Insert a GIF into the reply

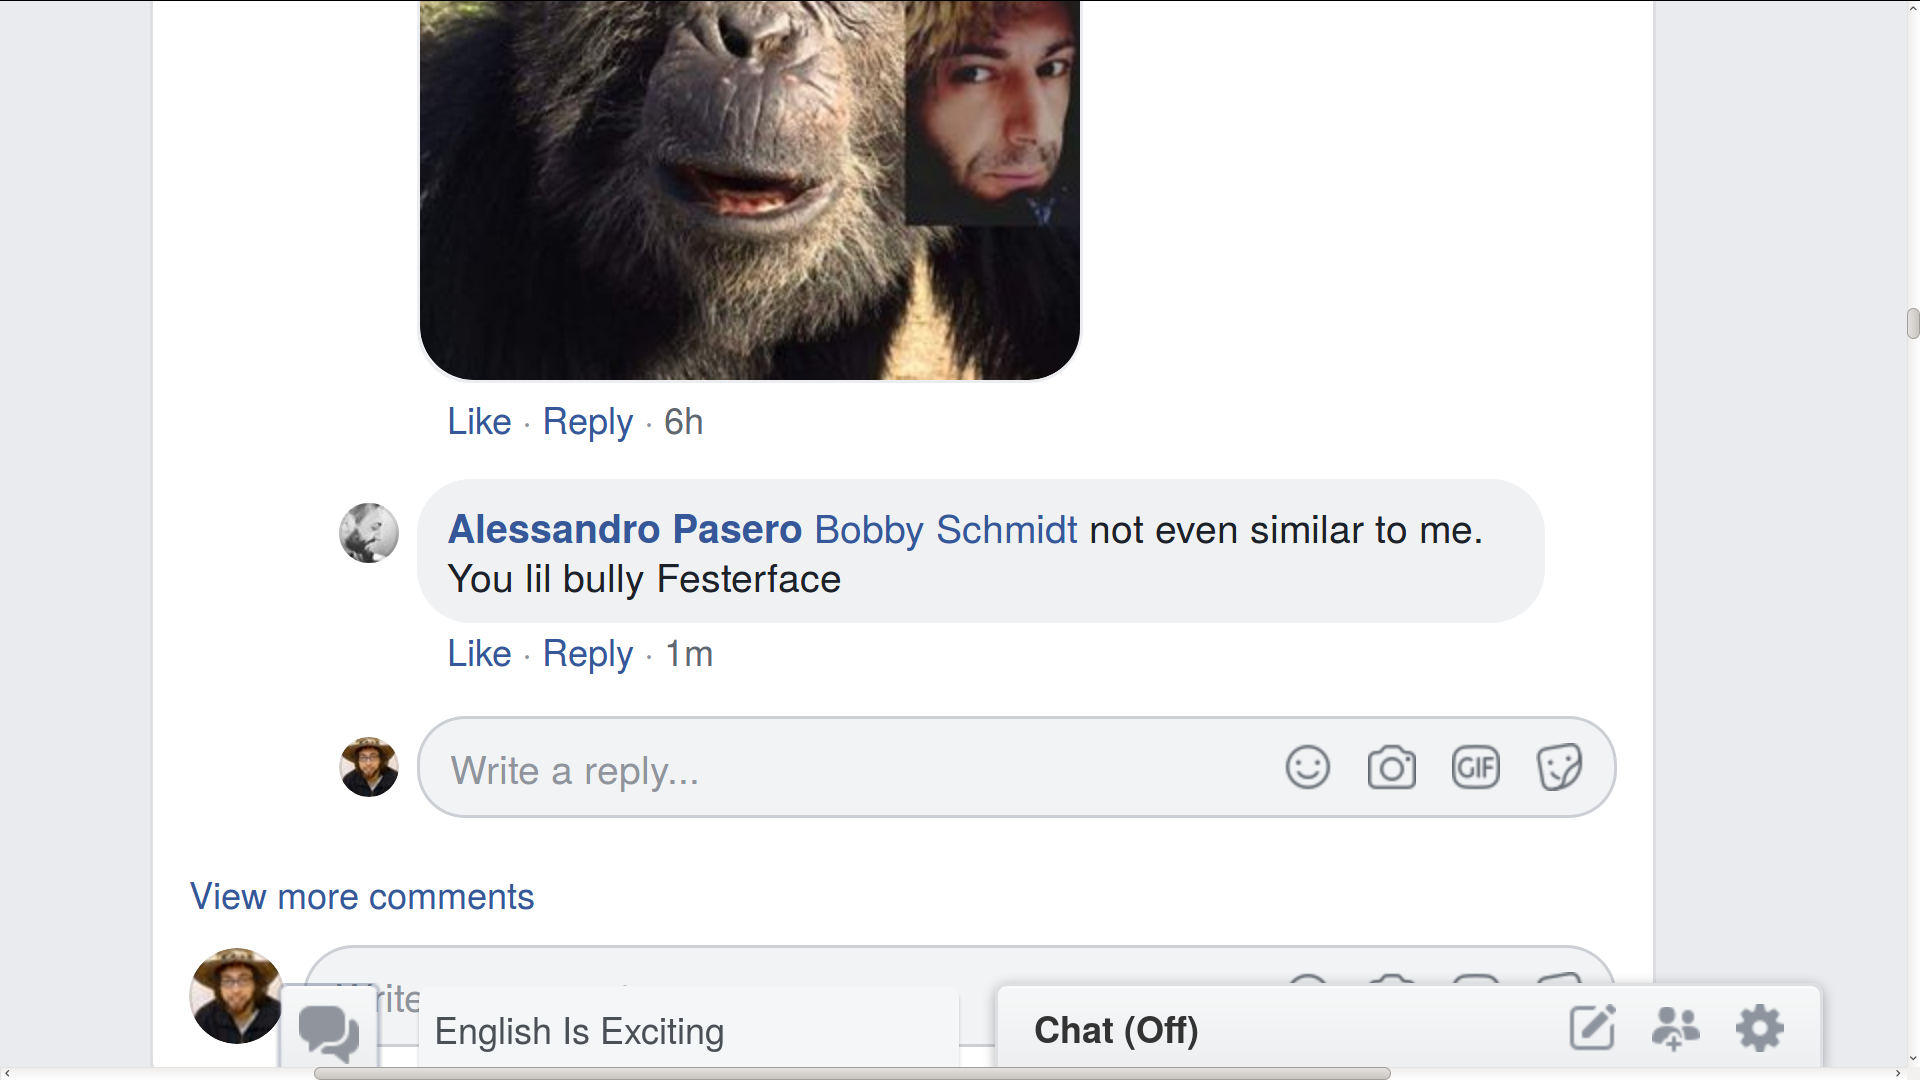pos(1475,767)
